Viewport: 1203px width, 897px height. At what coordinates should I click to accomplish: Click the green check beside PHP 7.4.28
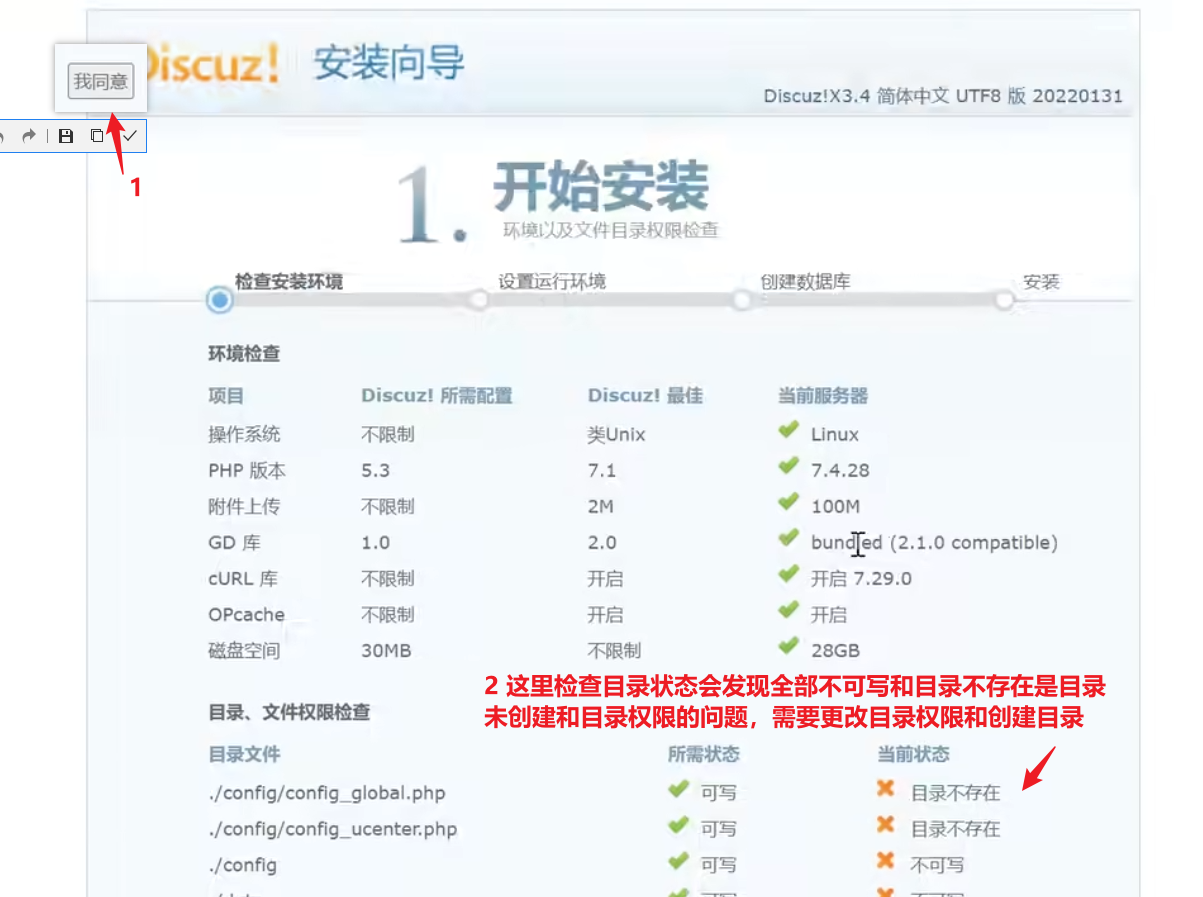(x=788, y=467)
